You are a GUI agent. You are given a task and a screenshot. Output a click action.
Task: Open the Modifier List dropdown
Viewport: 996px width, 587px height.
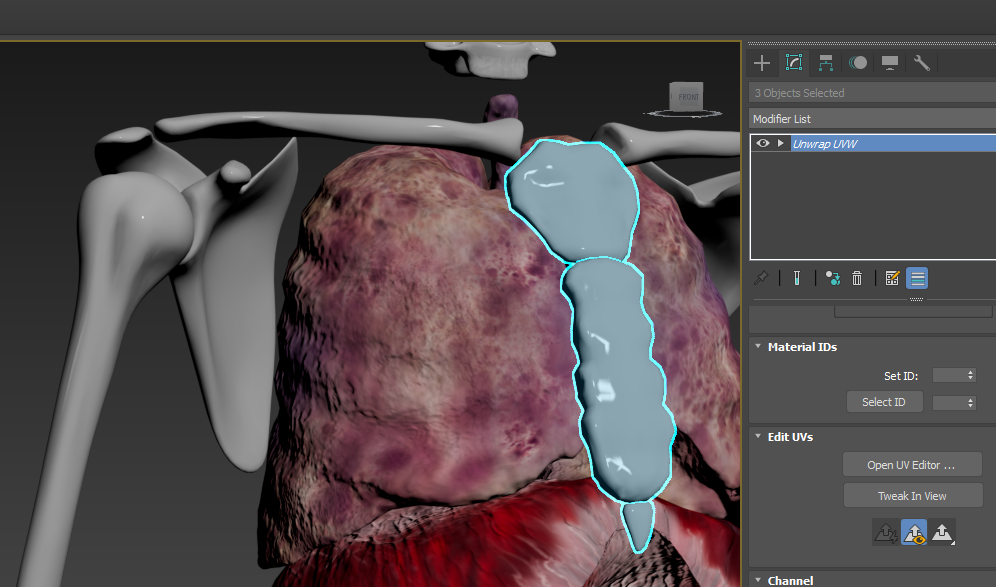tap(872, 119)
